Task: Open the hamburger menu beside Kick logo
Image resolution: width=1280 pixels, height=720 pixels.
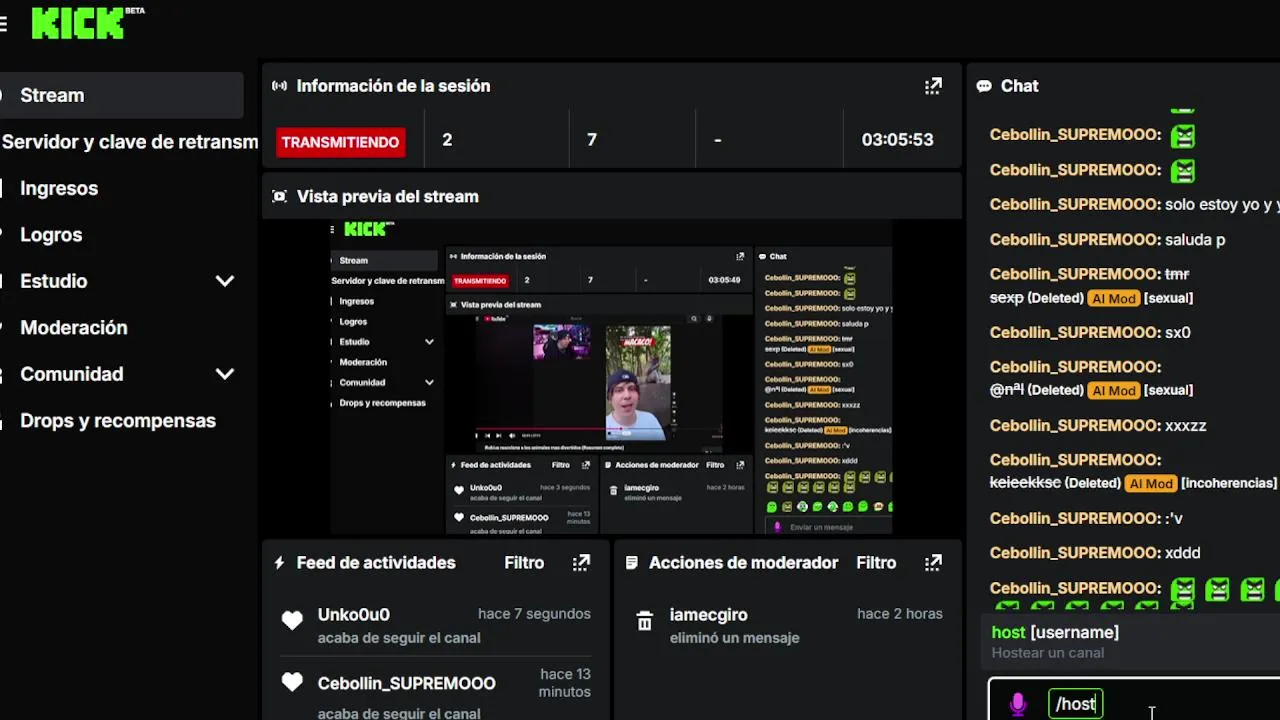Action: (x=3, y=24)
